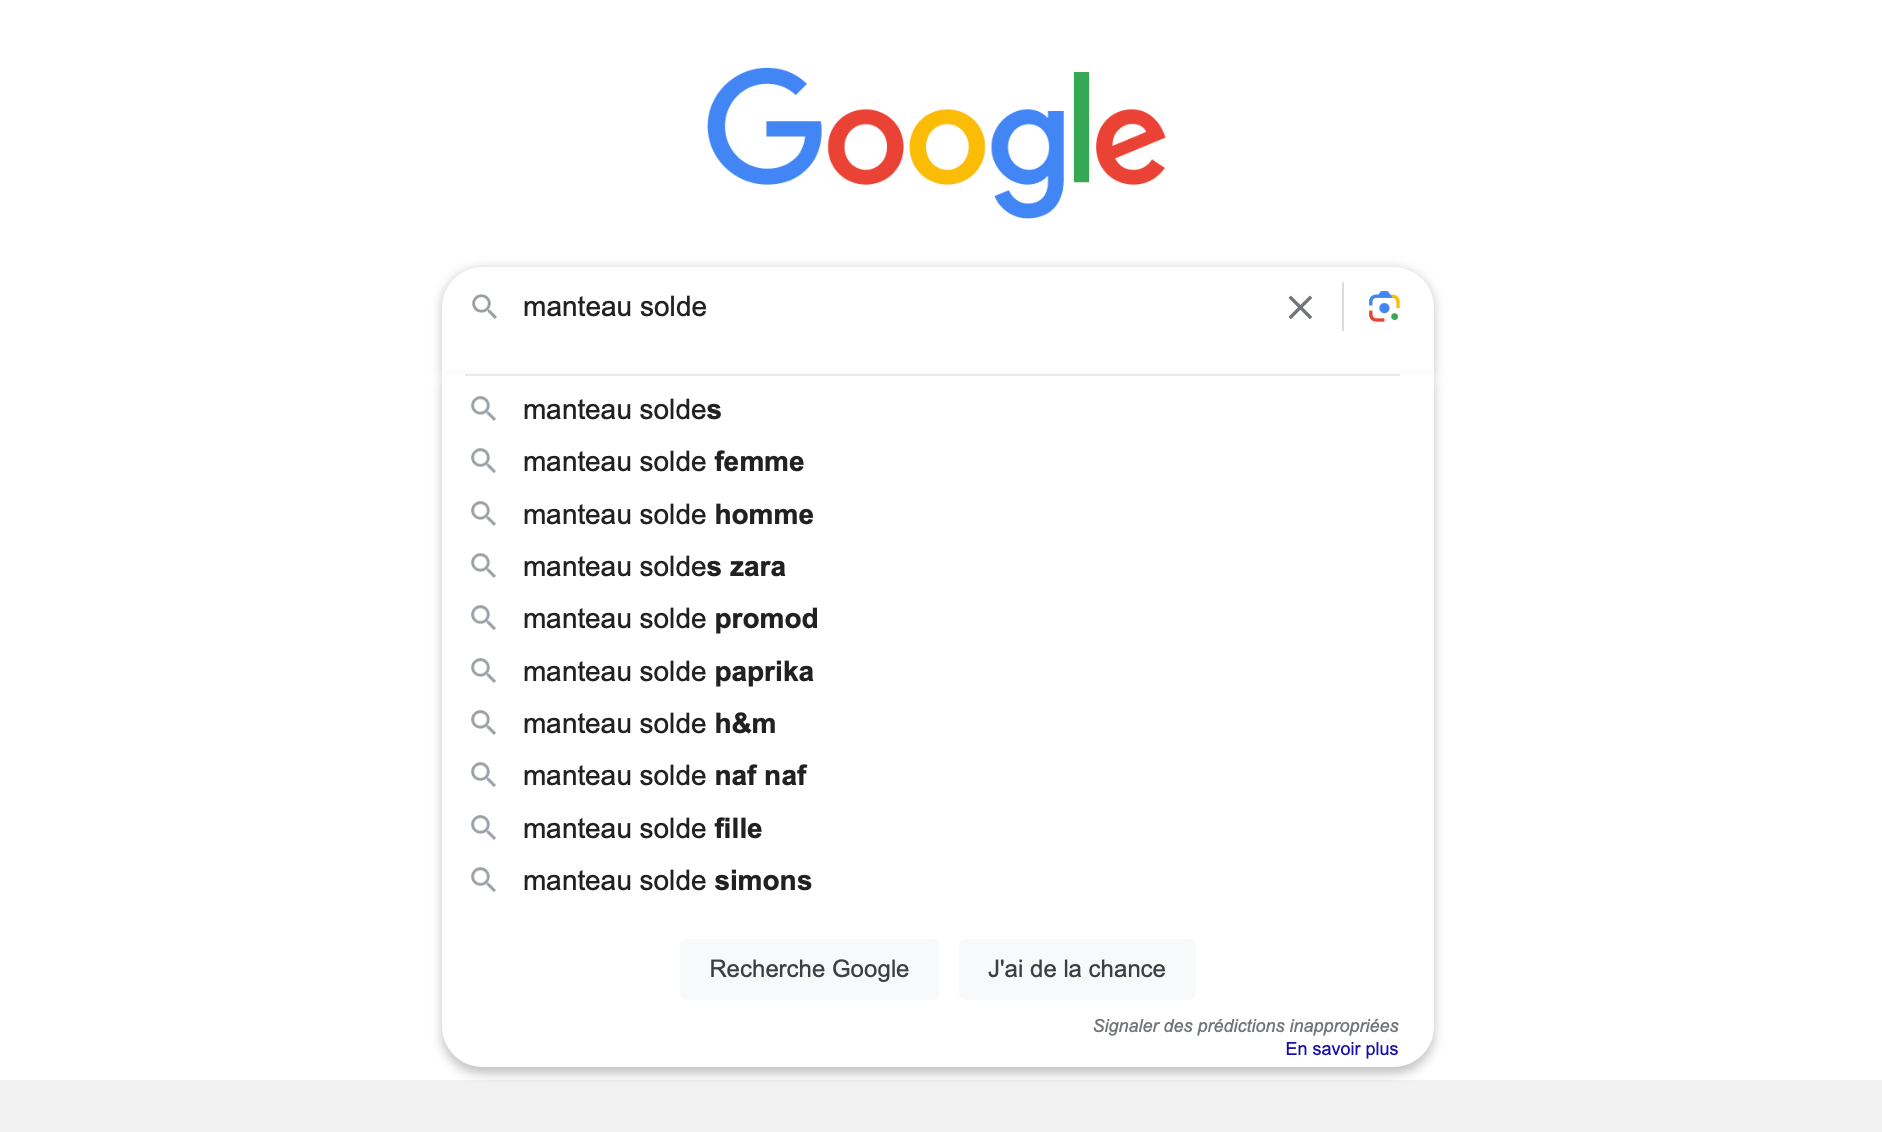Click magnifier icon beside 'manteau solde h&m'
This screenshot has width=1882, height=1132.
pos(484,723)
